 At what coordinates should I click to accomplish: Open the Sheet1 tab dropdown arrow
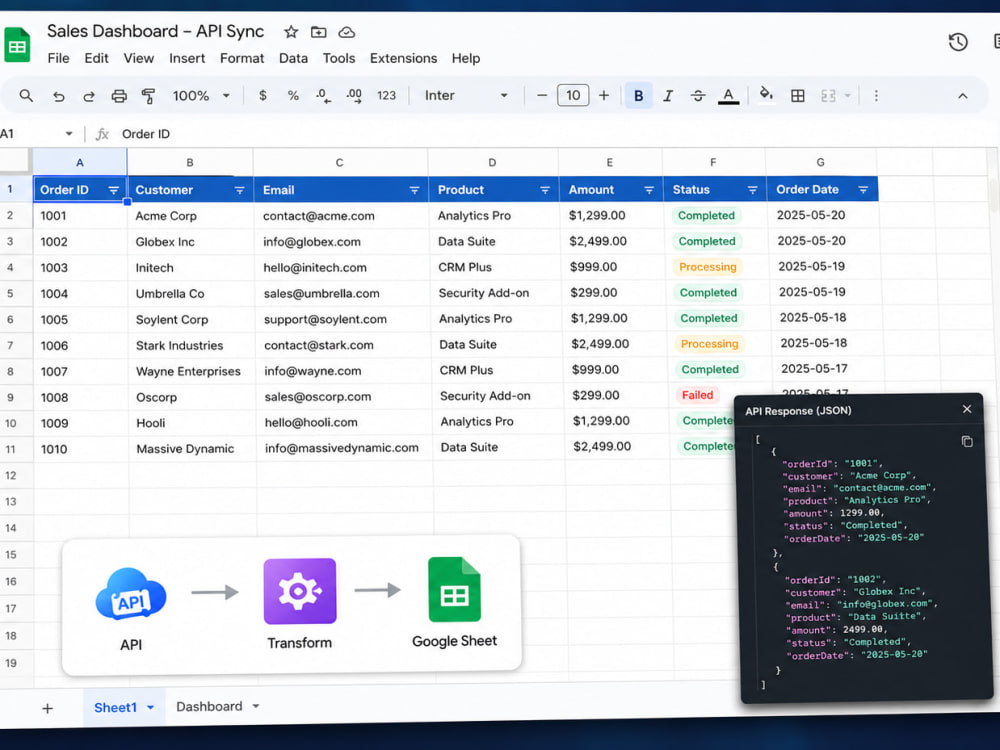(151, 707)
